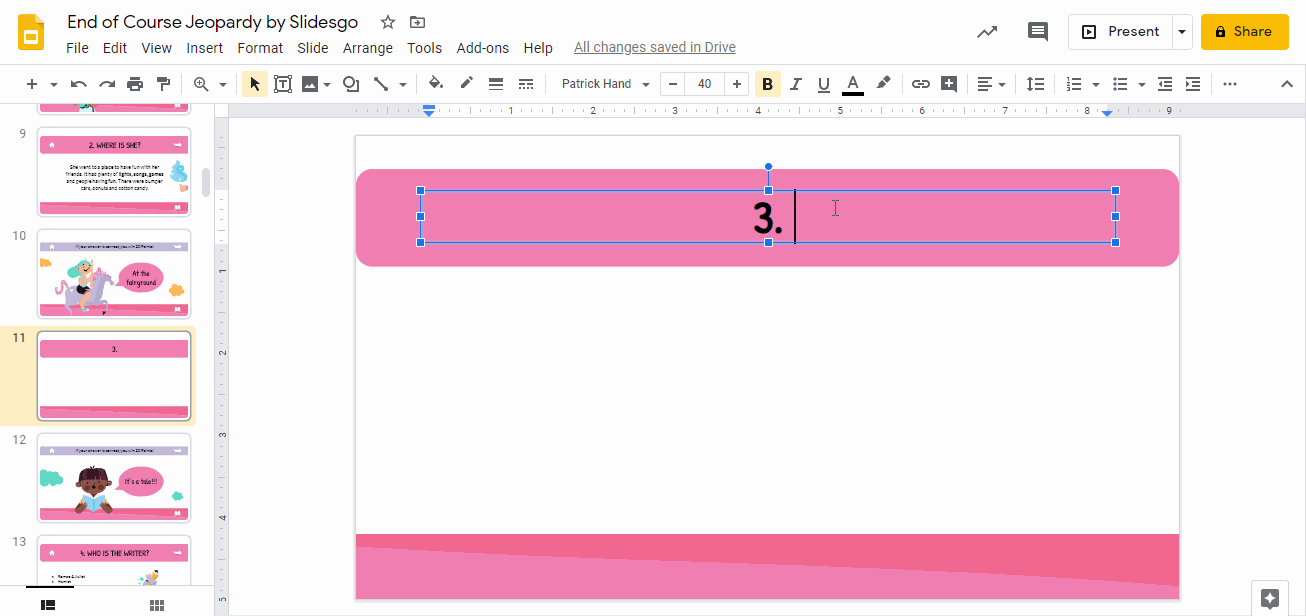Select the Text box tool
Image resolution: width=1306 pixels, height=616 pixels.
point(283,83)
